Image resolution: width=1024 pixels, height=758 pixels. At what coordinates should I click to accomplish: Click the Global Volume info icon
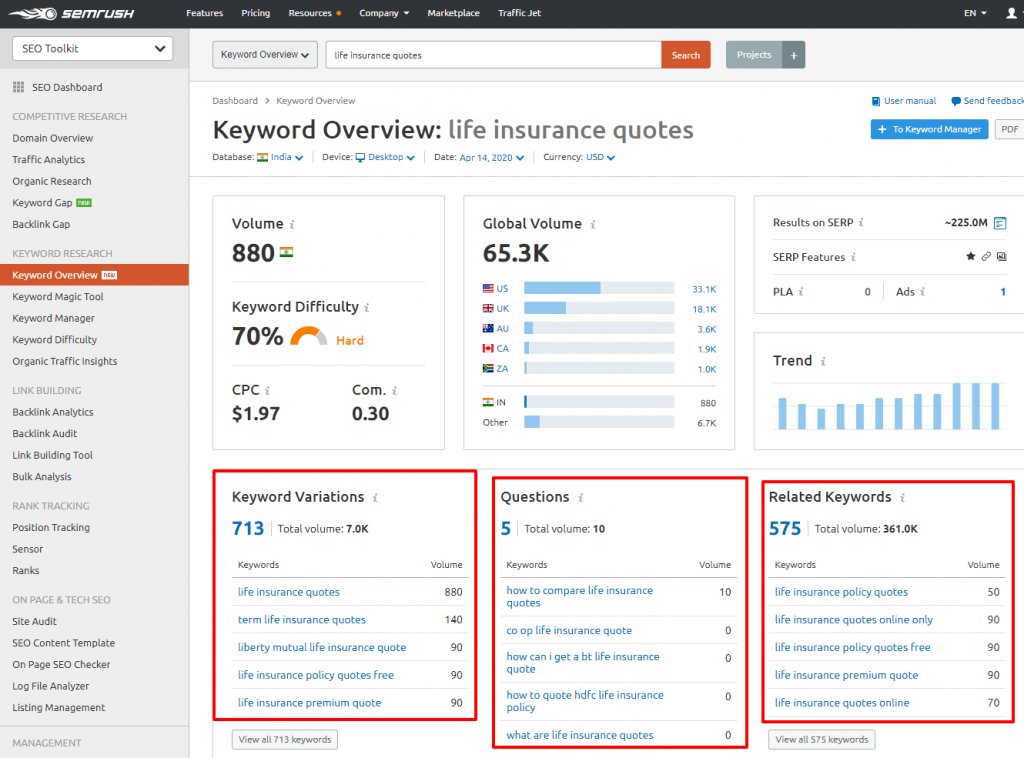click(x=593, y=225)
